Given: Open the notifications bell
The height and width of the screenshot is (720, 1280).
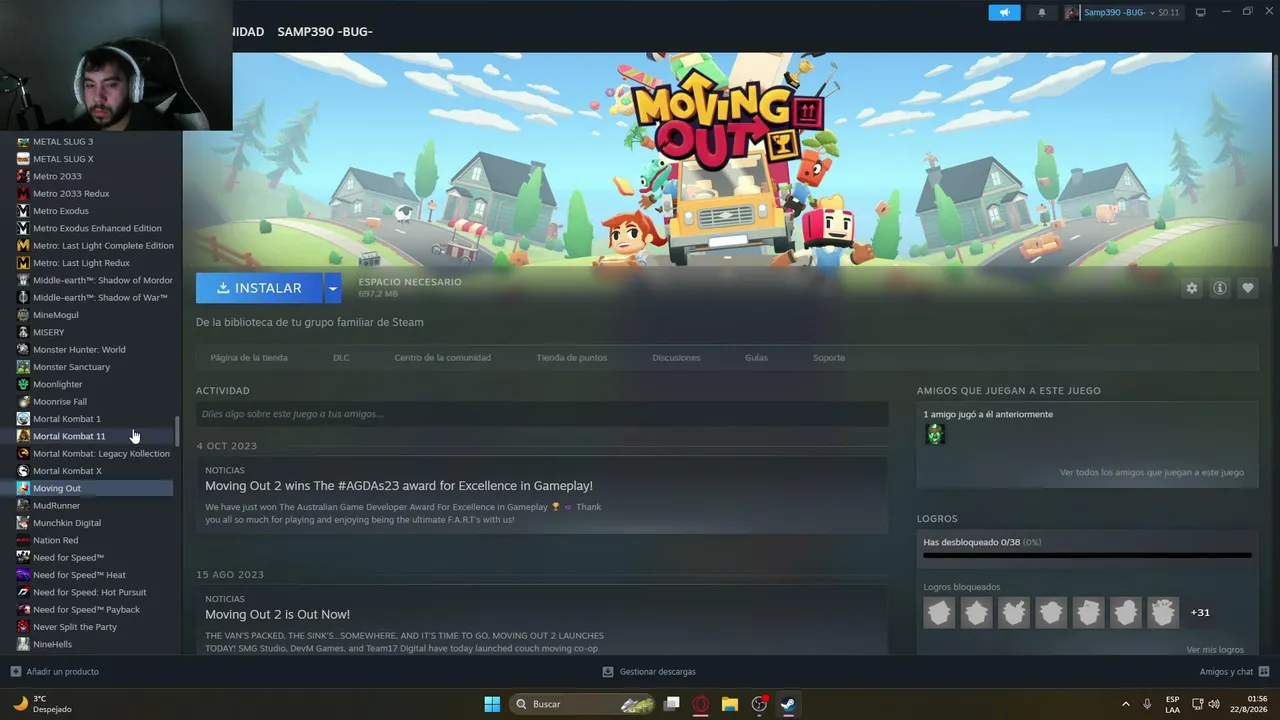Looking at the screenshot, I should coord(1041,12).
